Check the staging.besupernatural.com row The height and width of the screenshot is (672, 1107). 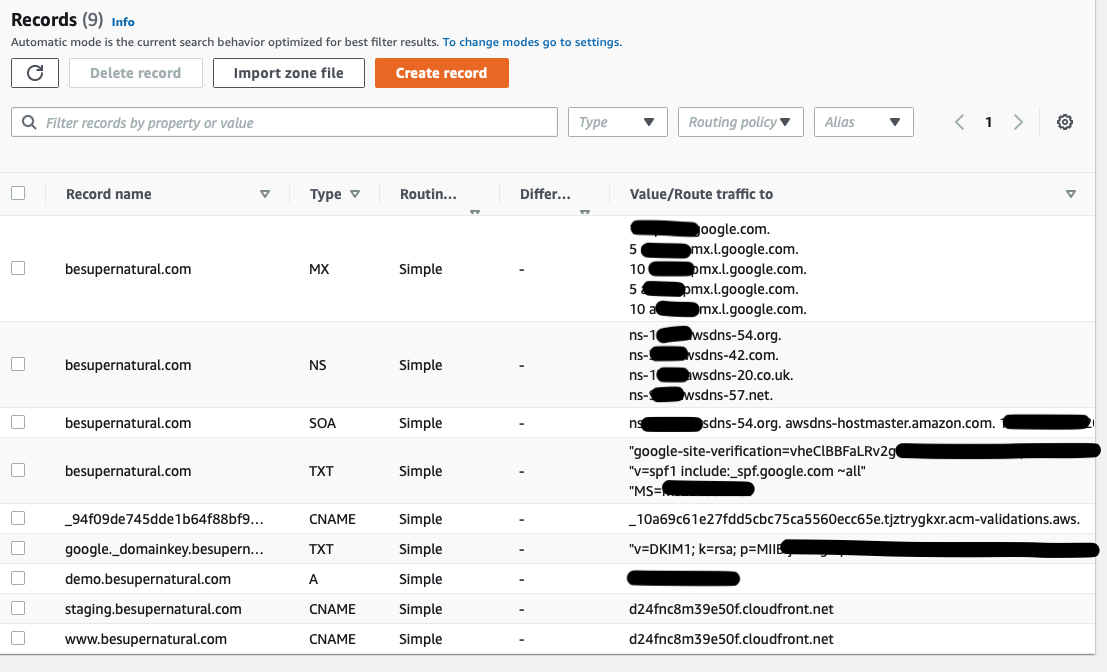click(x=18, y=608)
